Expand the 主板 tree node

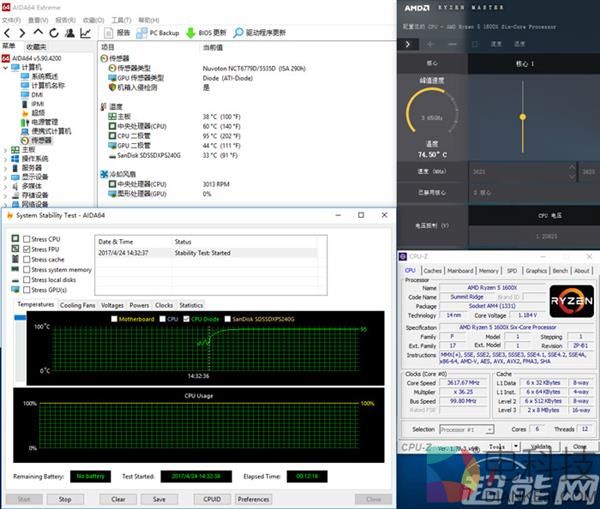[x=5, y=150]
